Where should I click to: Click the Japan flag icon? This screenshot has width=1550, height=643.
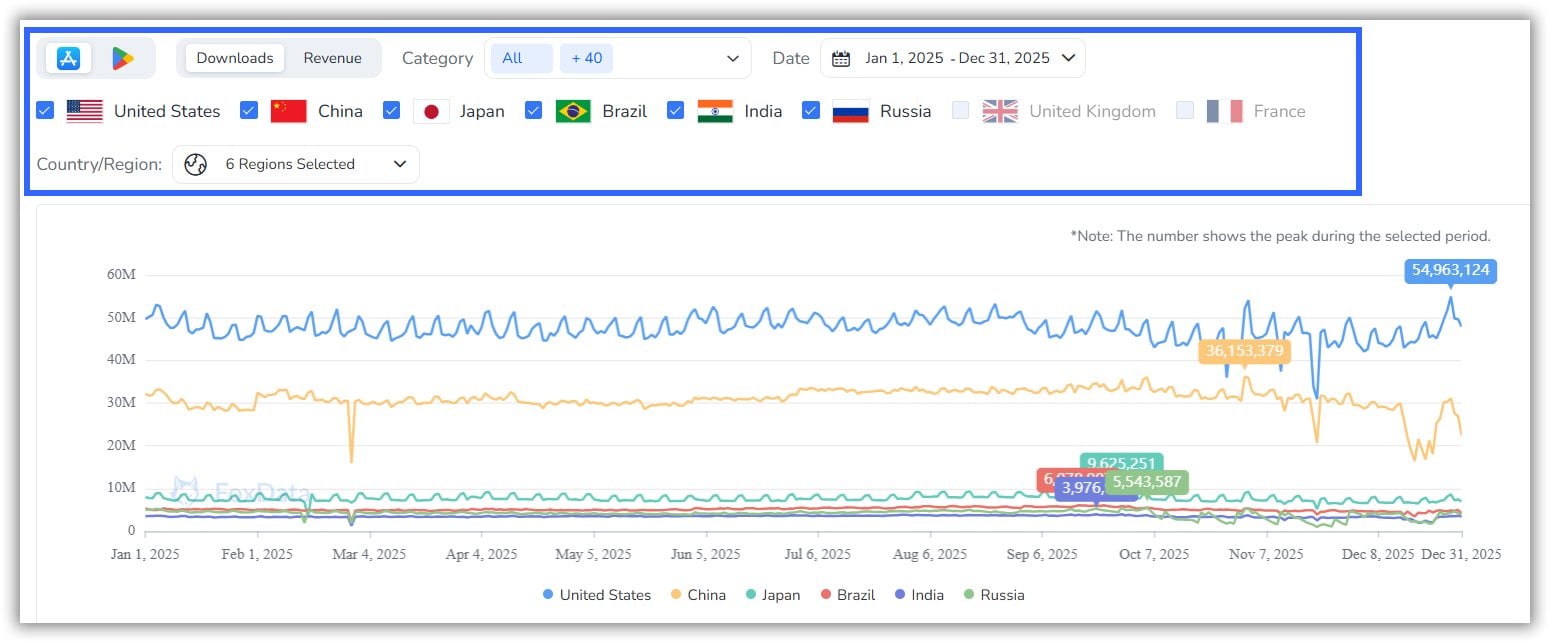(x=431, y=111)
